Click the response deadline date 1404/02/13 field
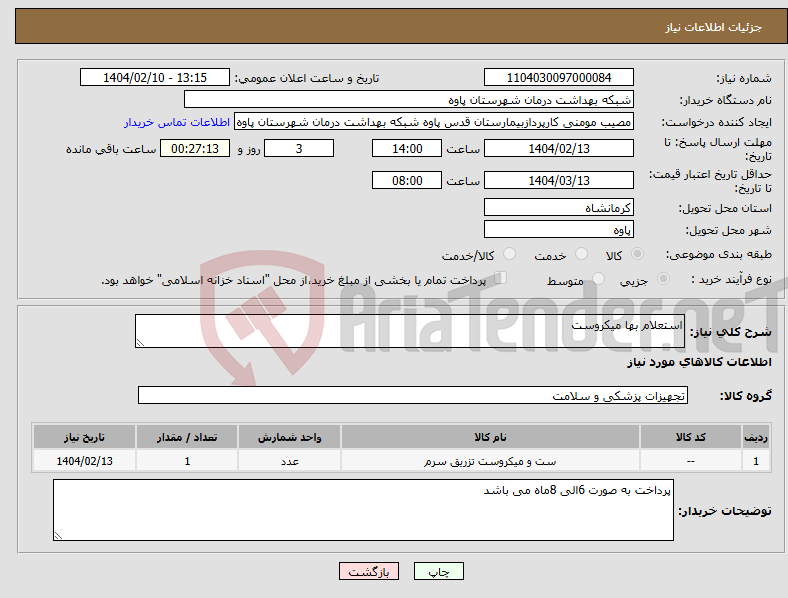This screenshot has width=788, height=598. pyautogui.click(x=558, y=149)
